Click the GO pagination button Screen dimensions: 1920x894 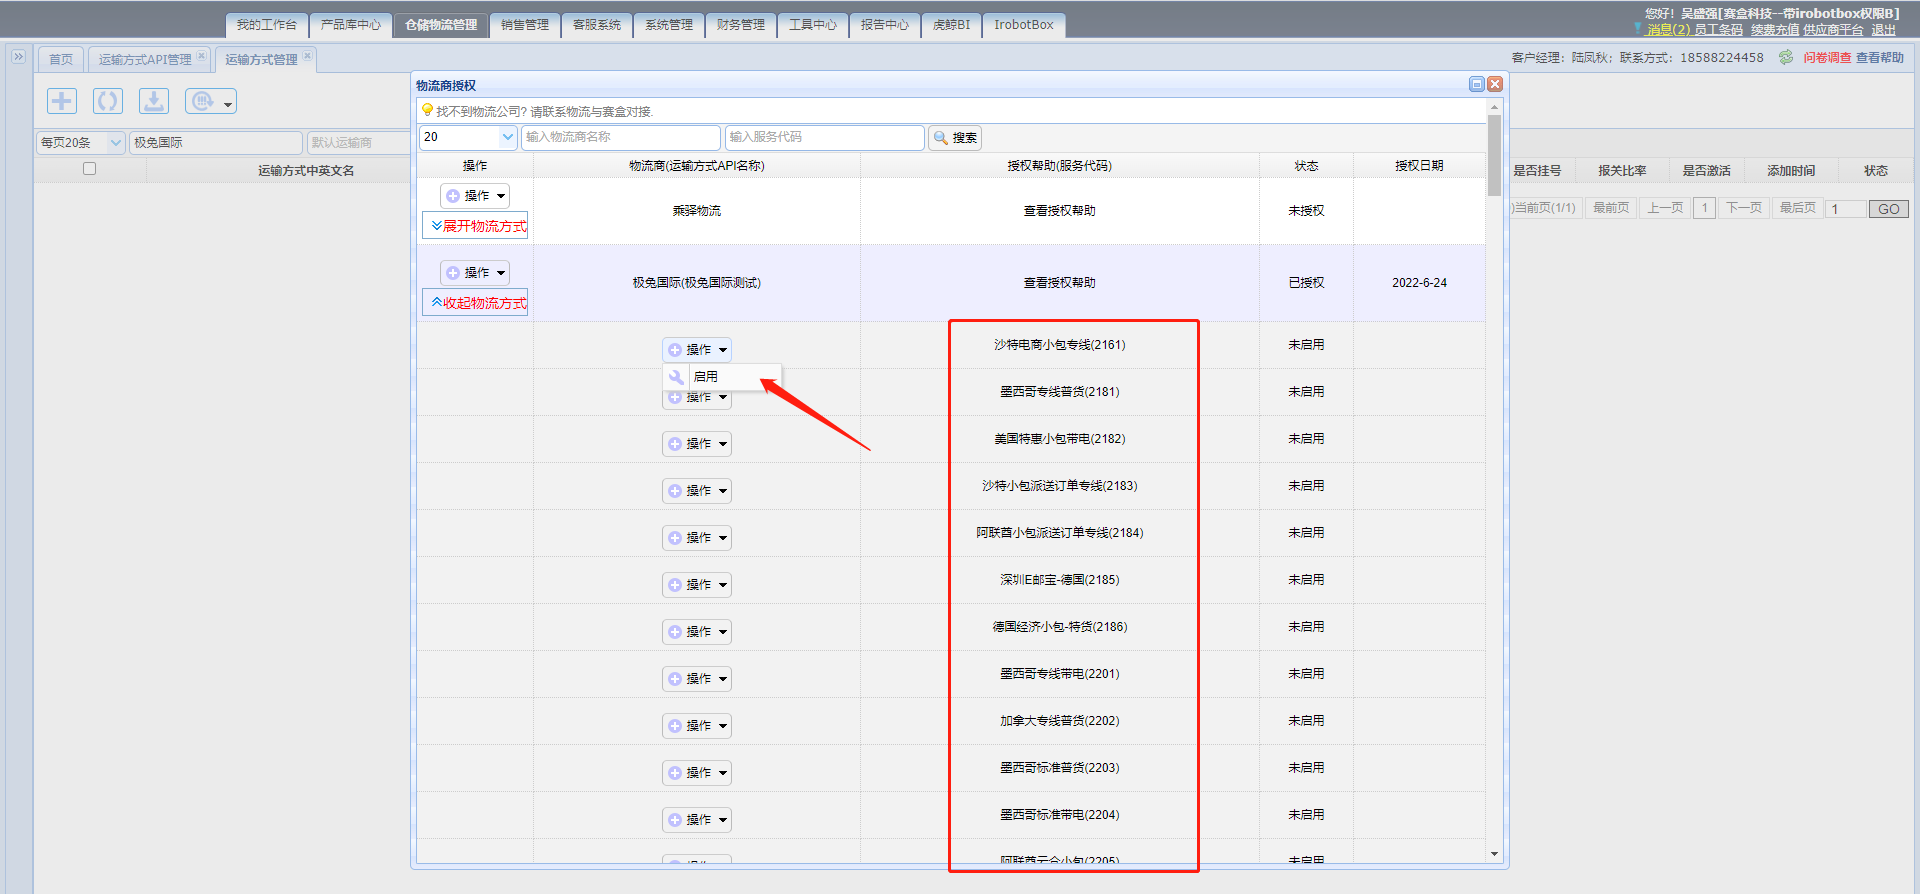click(x=1889, y=209)
